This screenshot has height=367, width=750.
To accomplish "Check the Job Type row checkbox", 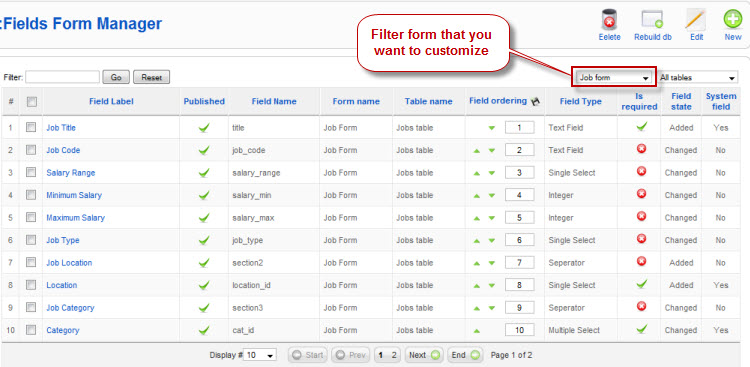I will [x=31, y=240].
